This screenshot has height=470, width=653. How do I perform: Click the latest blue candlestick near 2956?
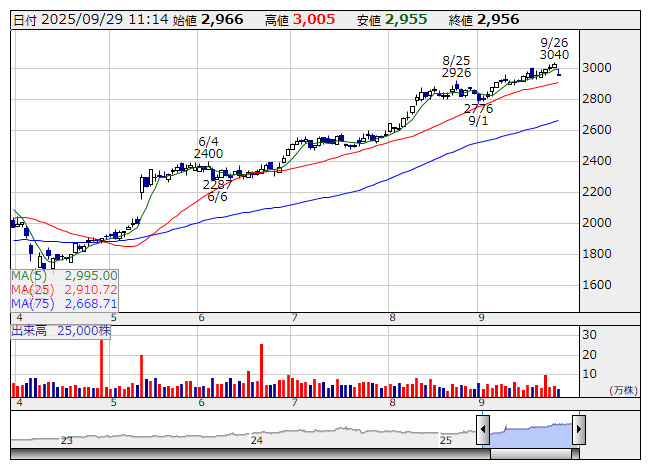coord(559,73)
